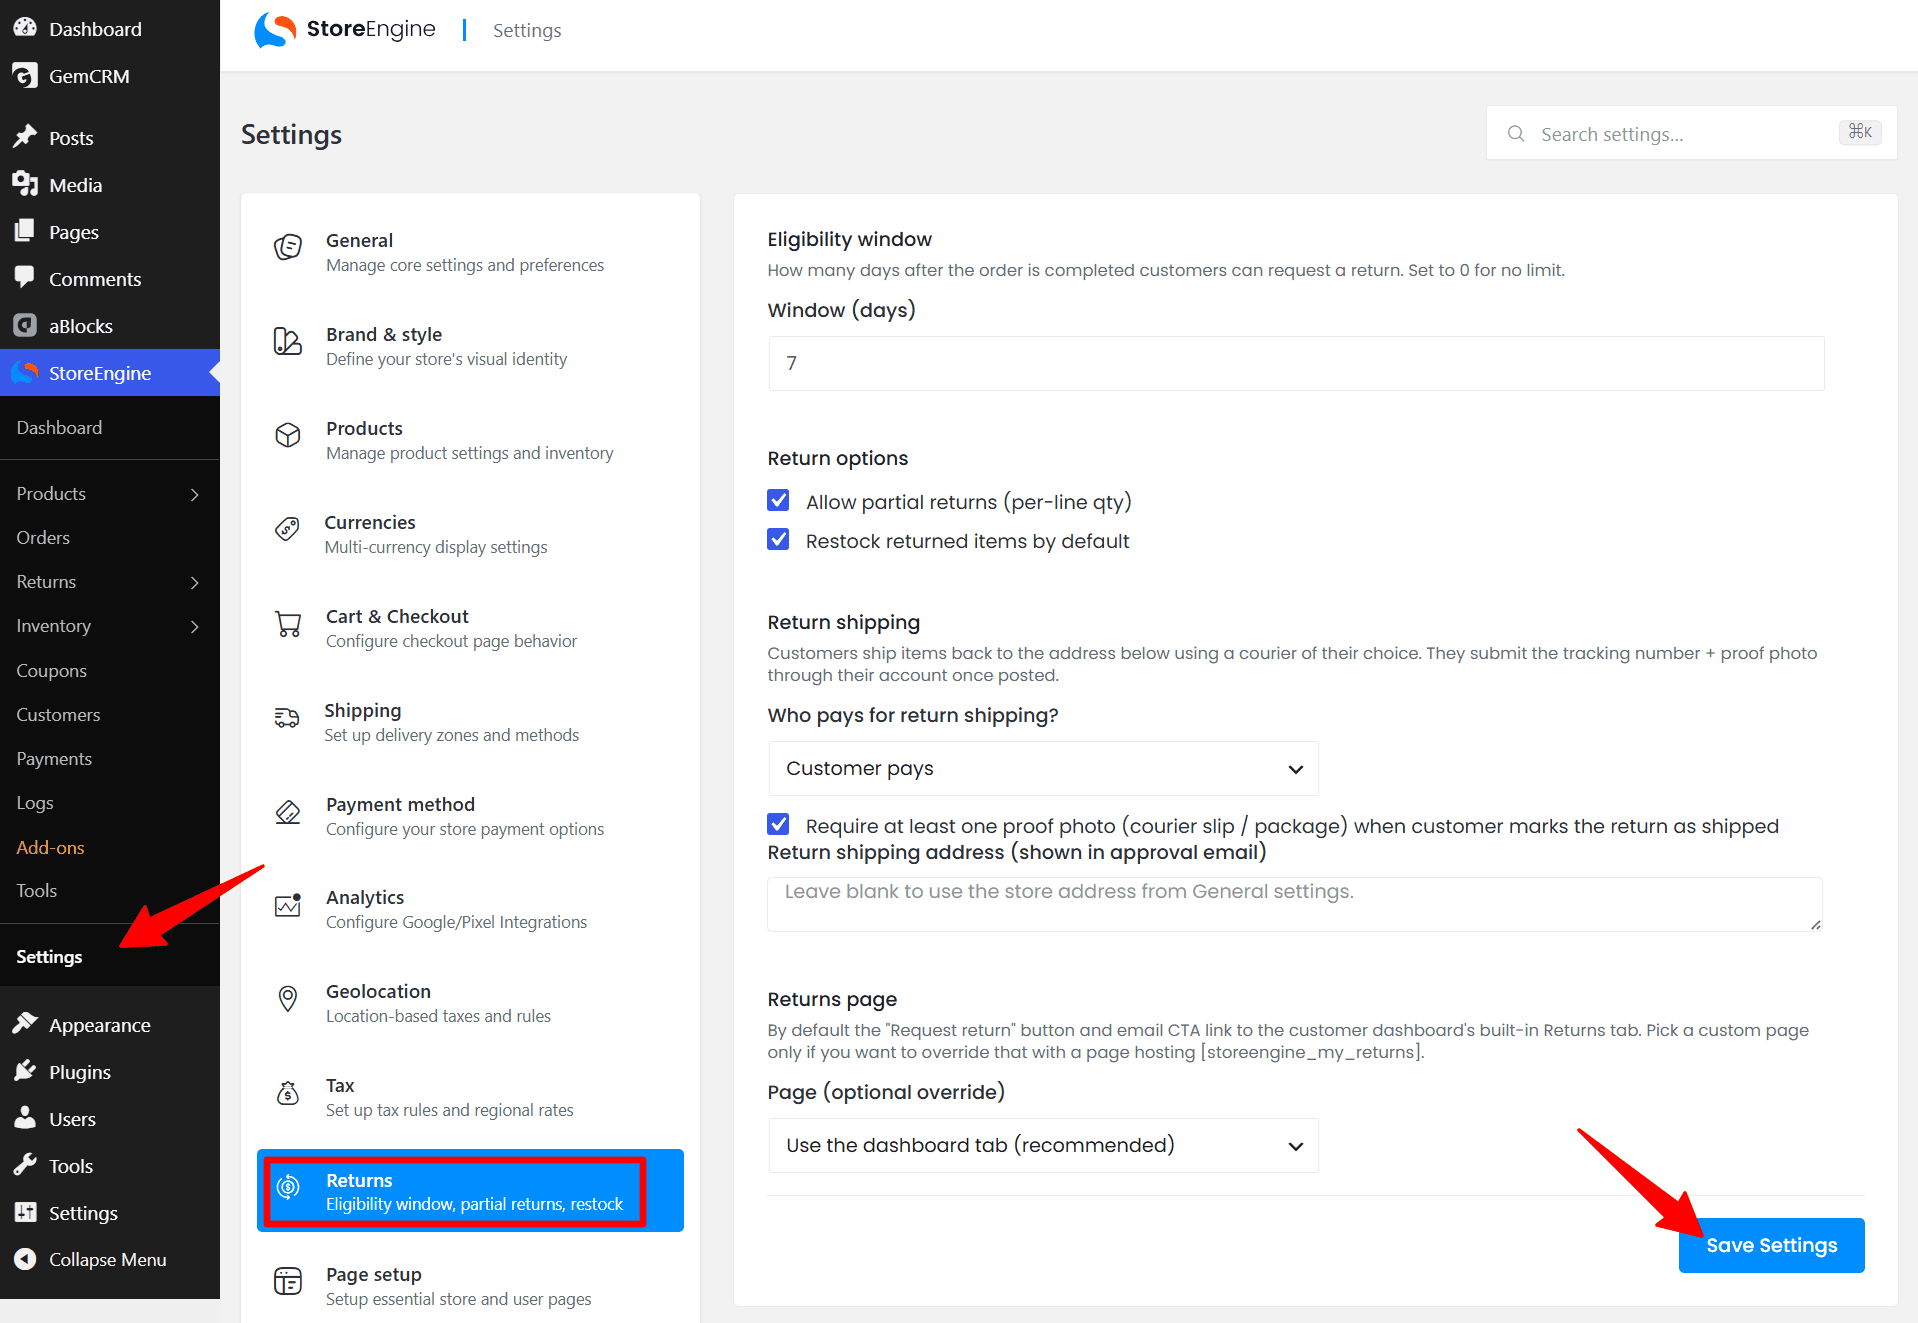Click the Users person icon
The height and width of the screenshot is (1323, 1918).
25,1118
